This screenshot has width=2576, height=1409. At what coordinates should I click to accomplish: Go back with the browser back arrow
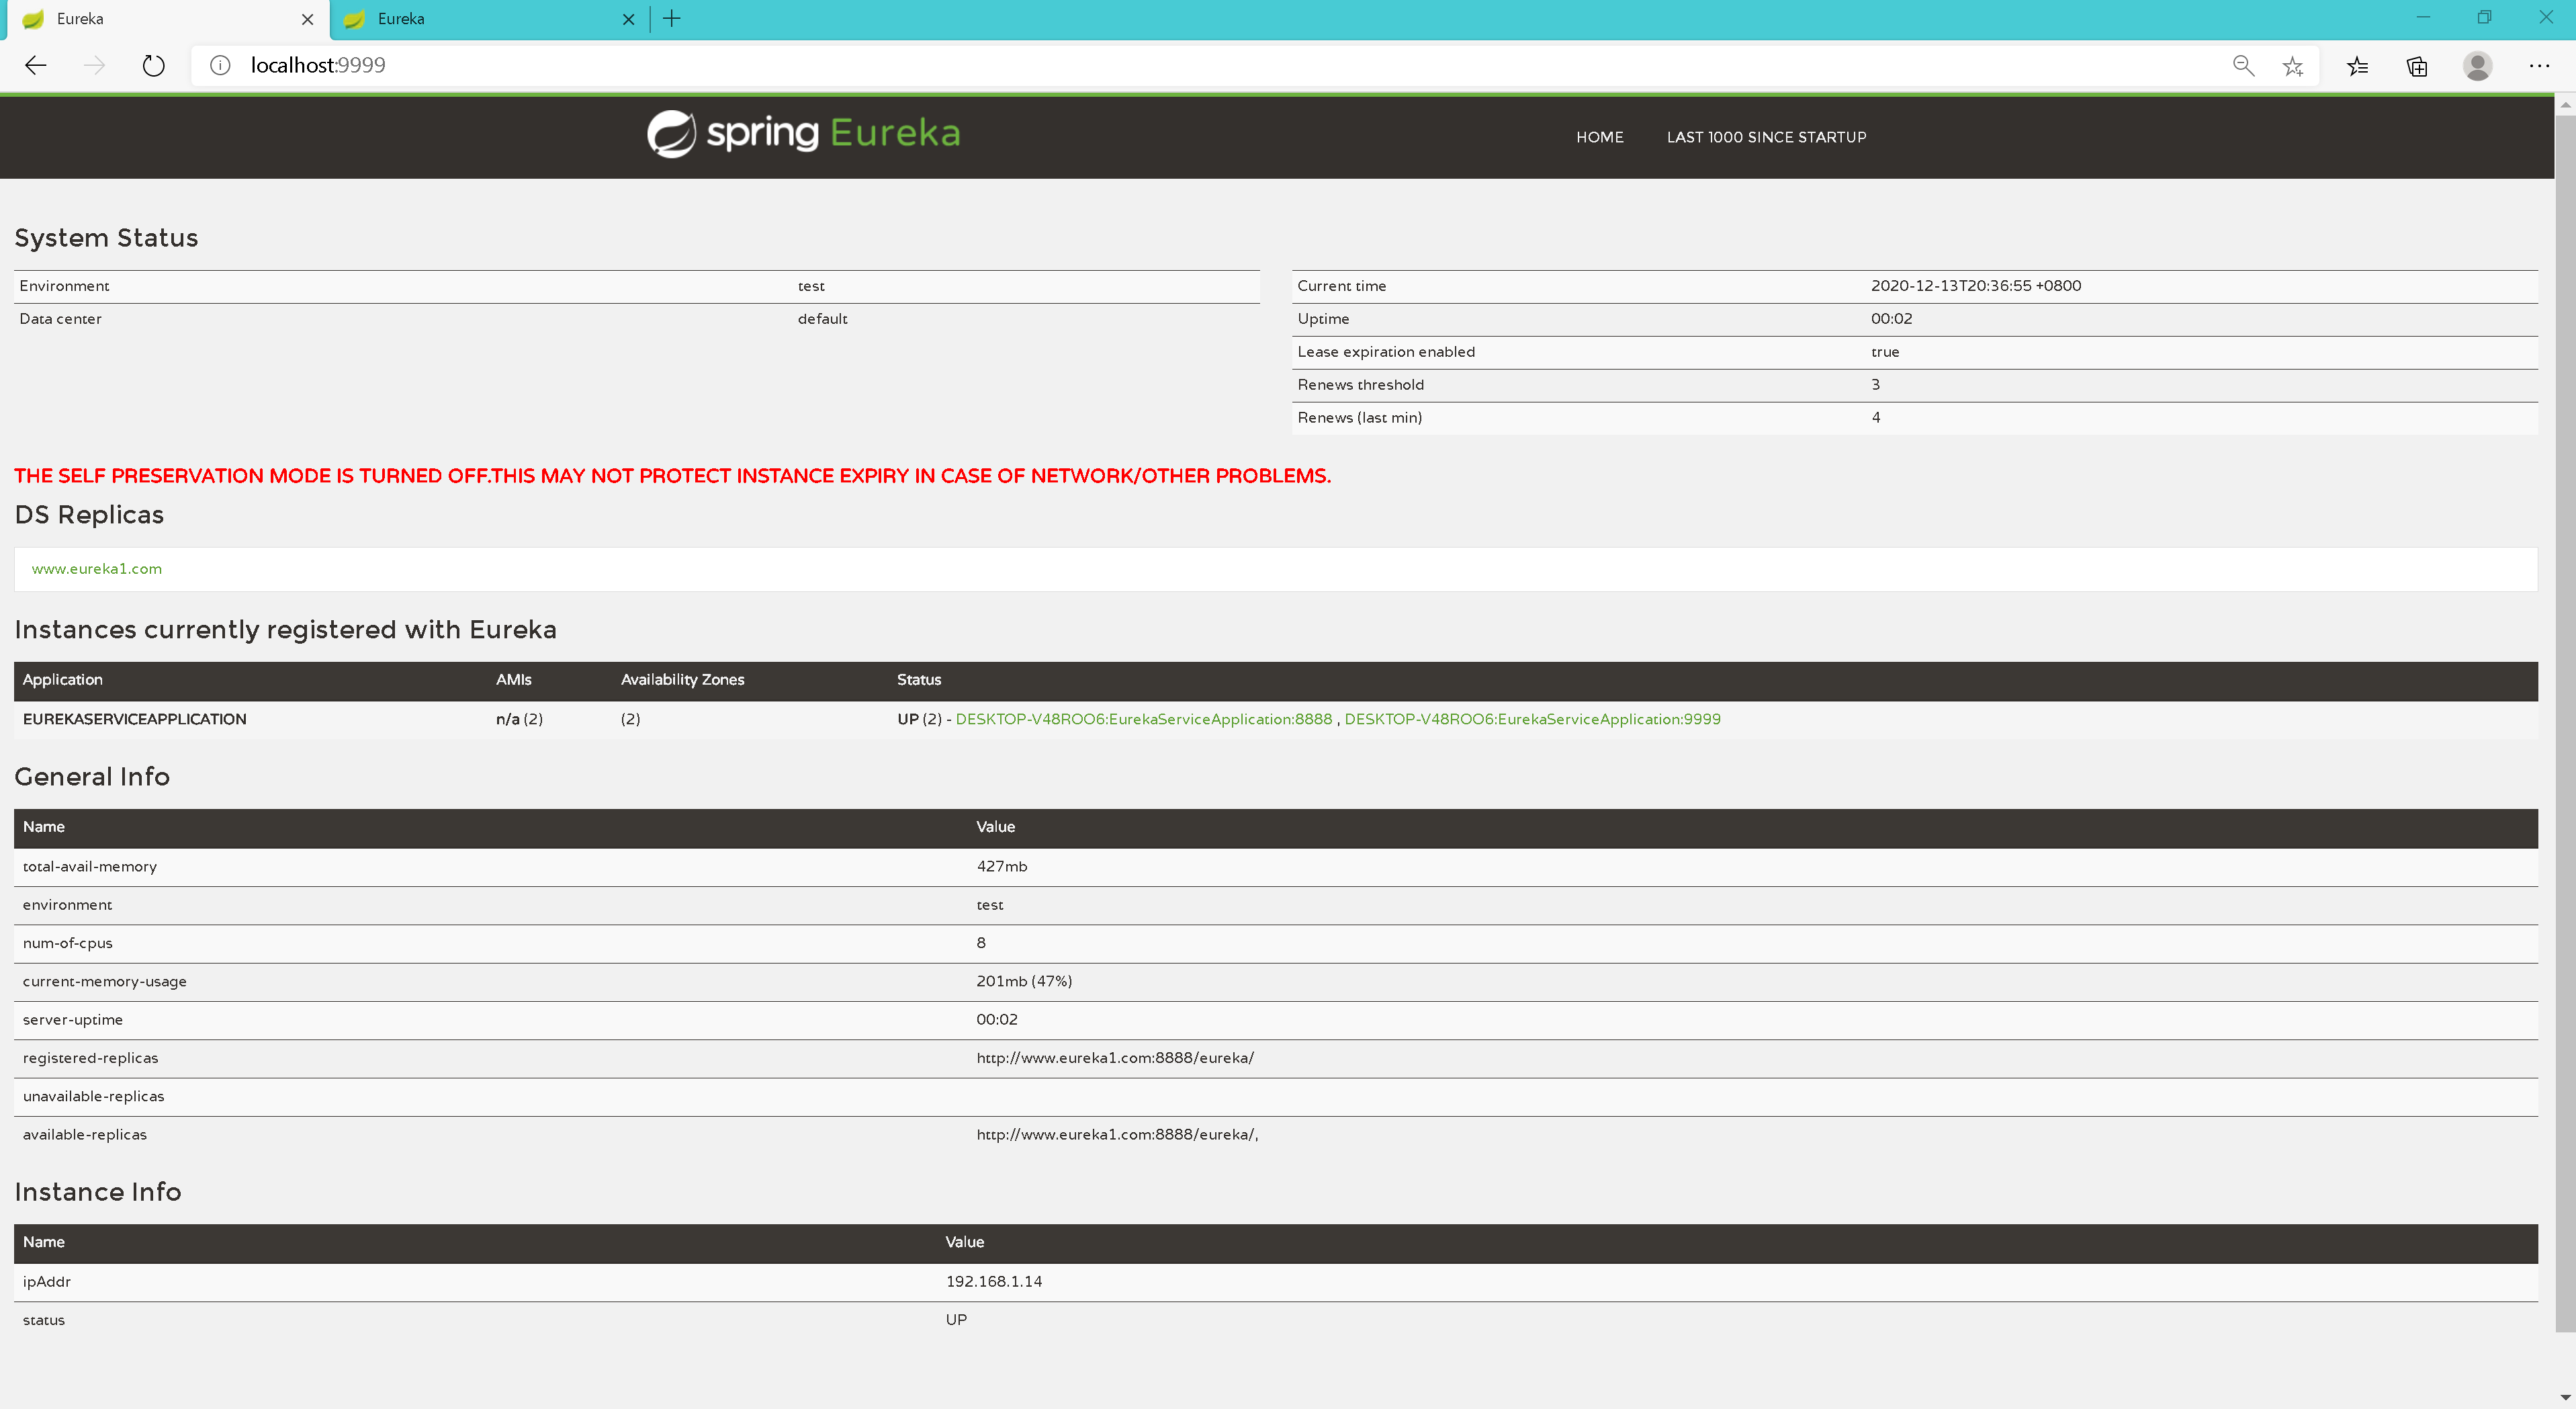click(35, 65)
